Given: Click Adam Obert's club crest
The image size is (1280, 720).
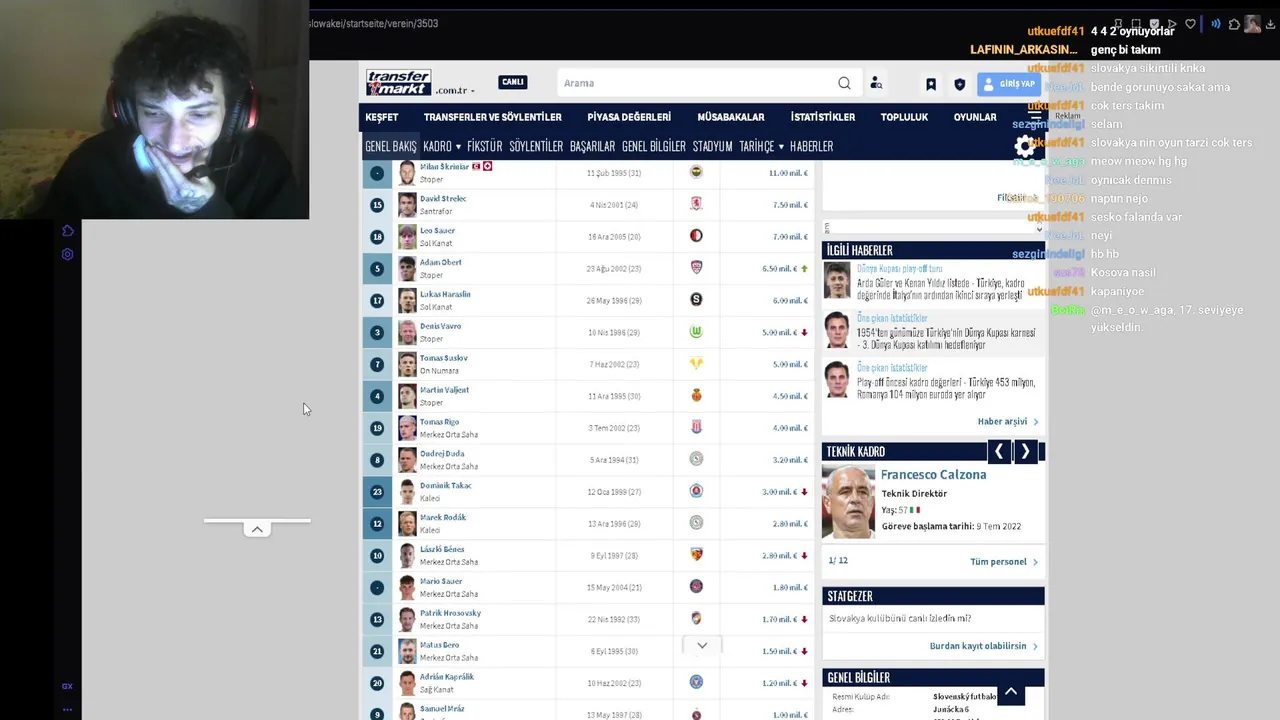Looking at the screenshot, I should (x=696, y=268).
